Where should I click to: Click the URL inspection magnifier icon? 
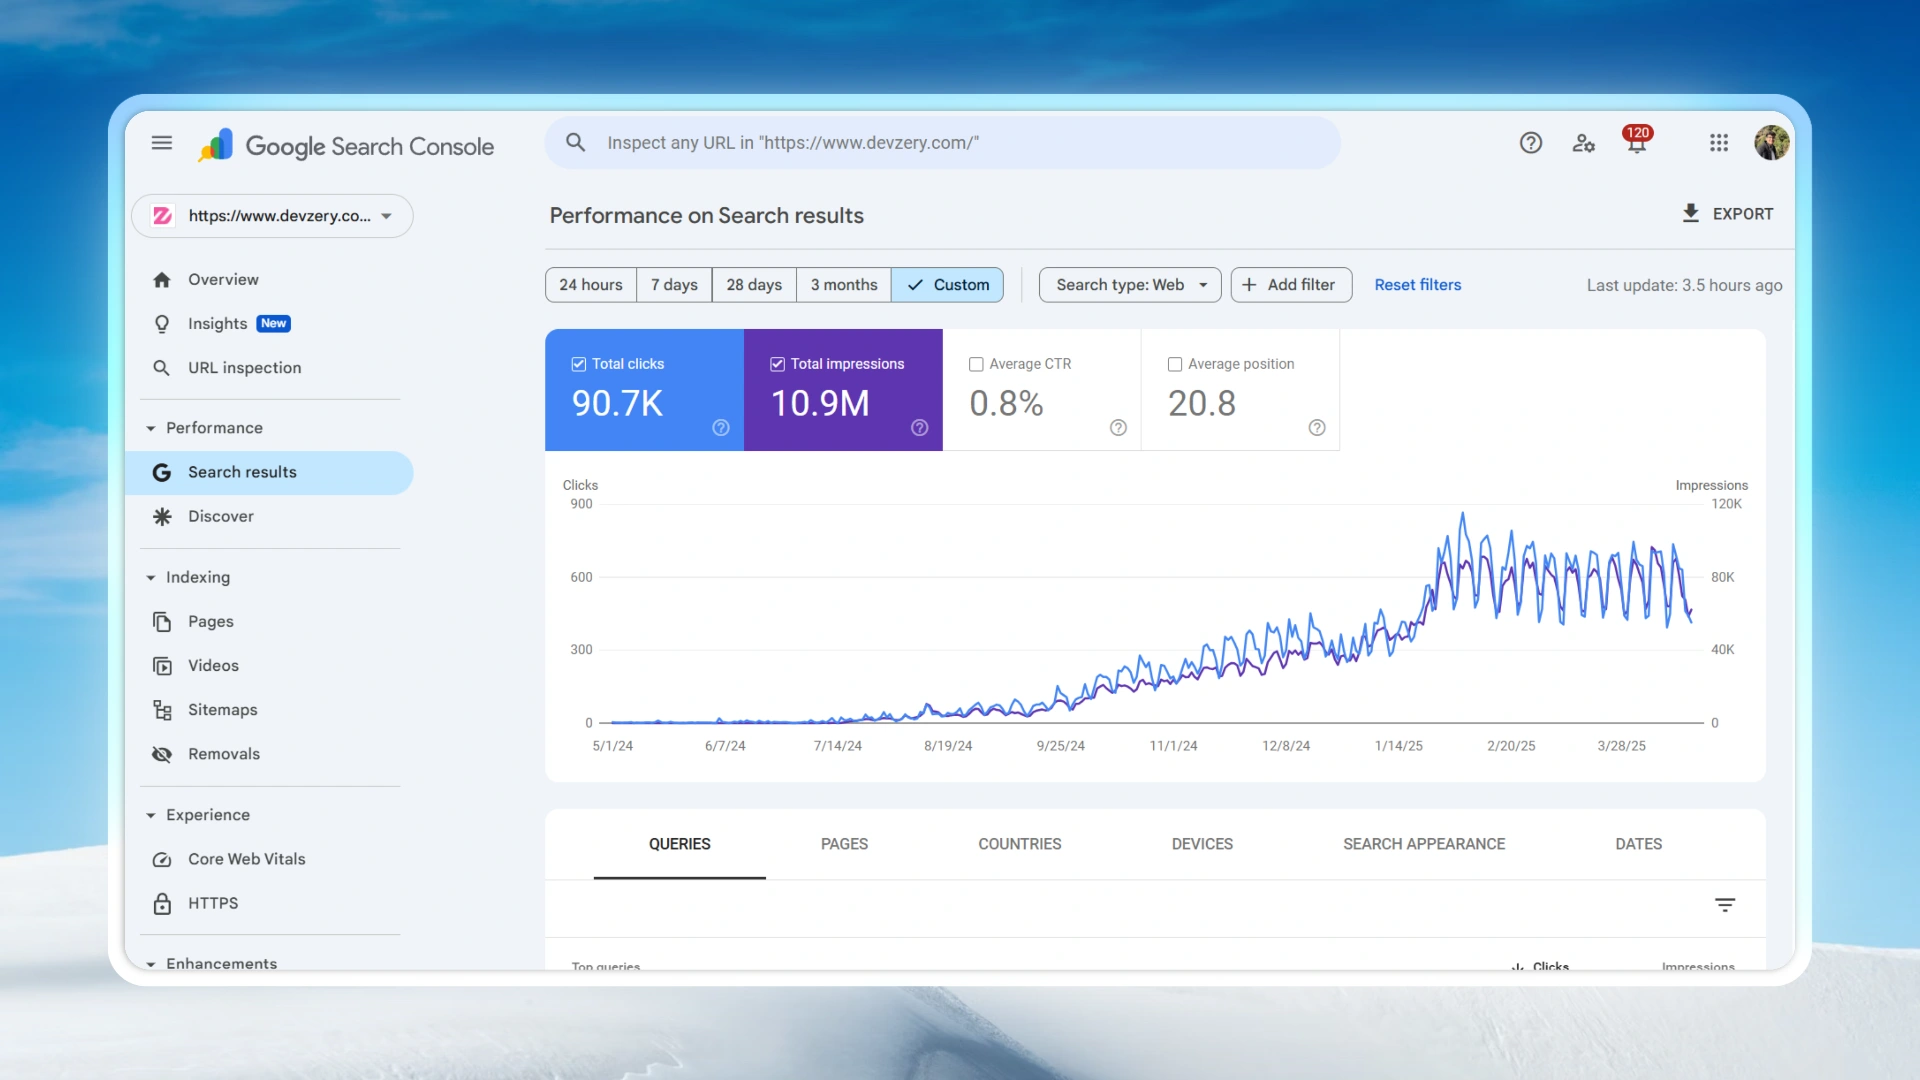point(162,368)
